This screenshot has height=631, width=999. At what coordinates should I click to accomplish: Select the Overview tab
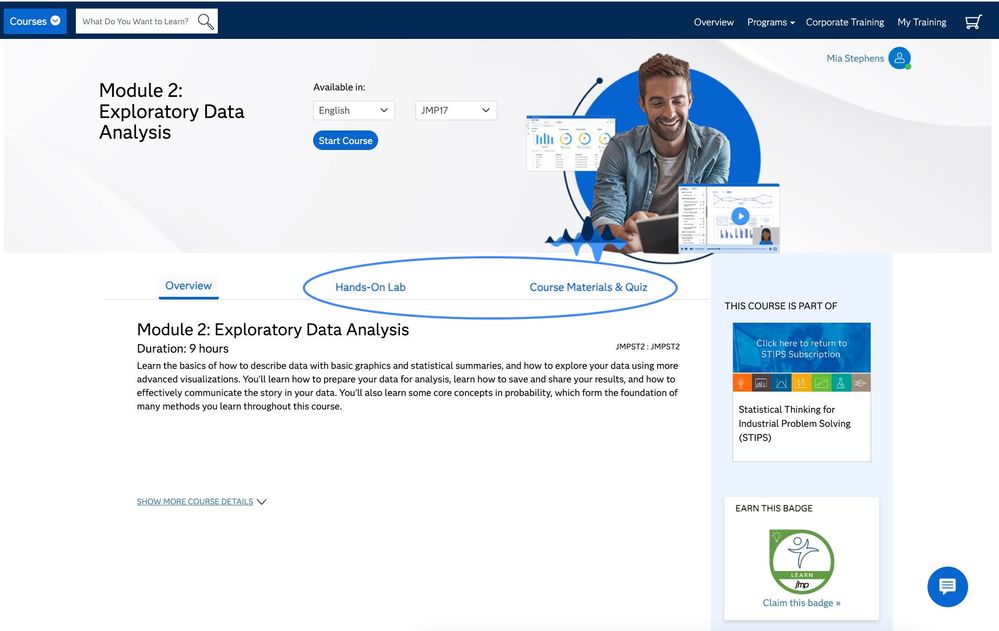tap(189, 286)
